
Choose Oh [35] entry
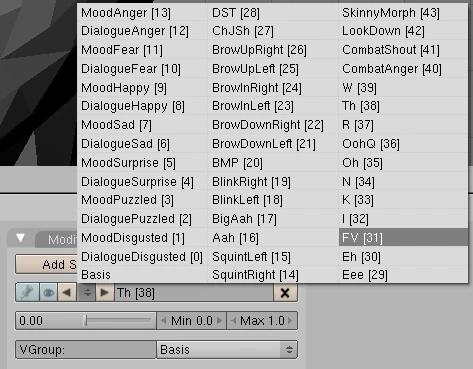pos(403,163)
